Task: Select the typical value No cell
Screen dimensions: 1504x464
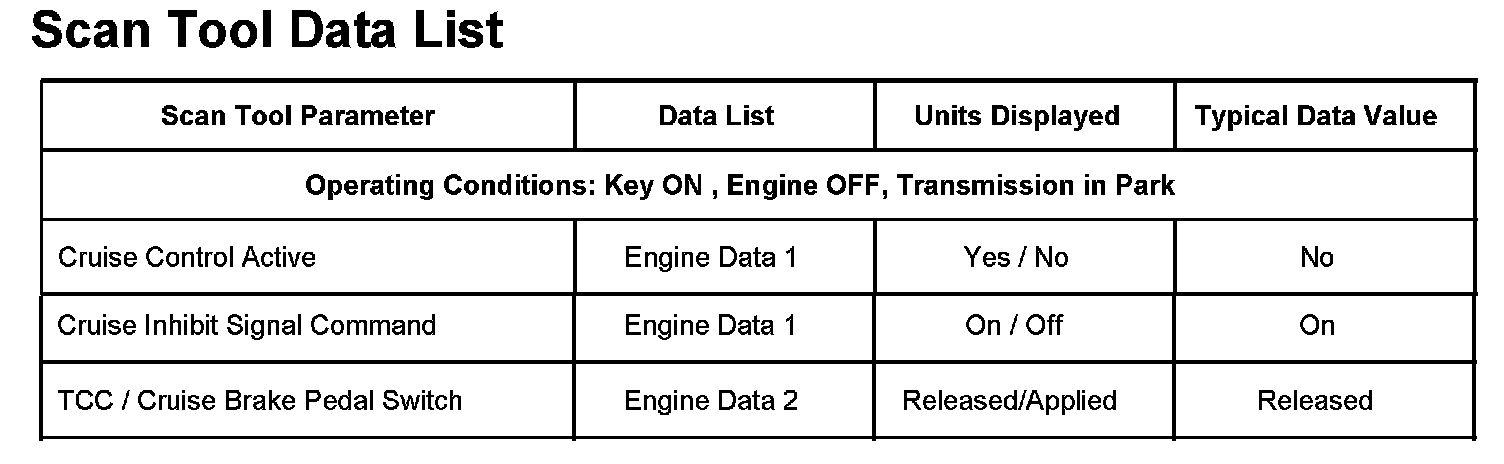Action: click(1317, 258)
